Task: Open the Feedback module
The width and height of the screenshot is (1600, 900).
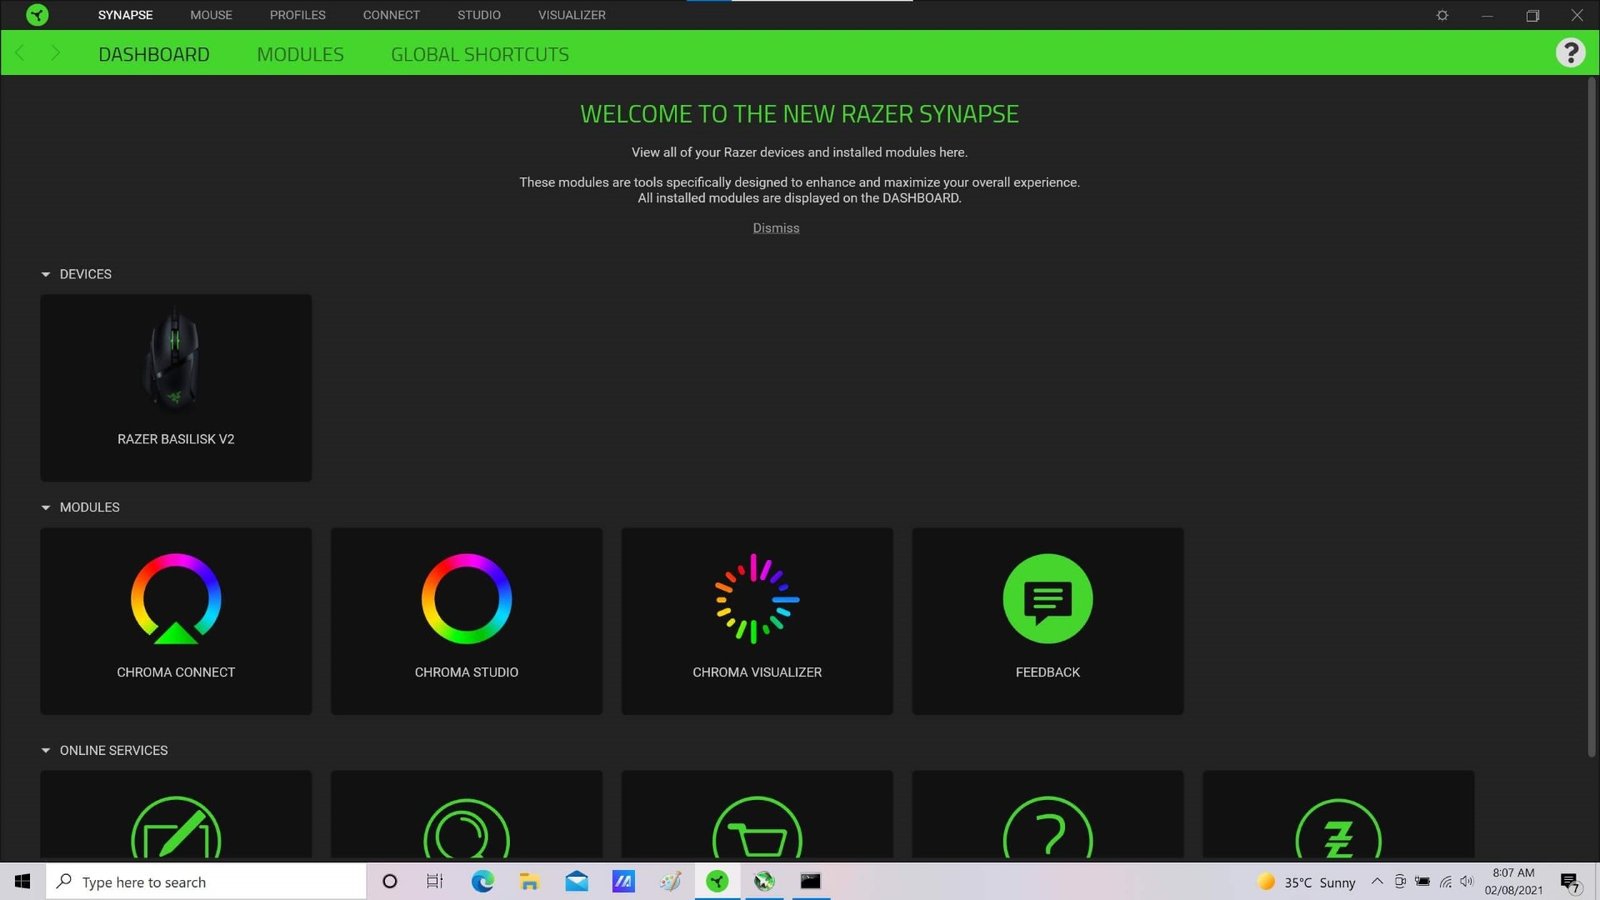Action: click(1047, 620)
